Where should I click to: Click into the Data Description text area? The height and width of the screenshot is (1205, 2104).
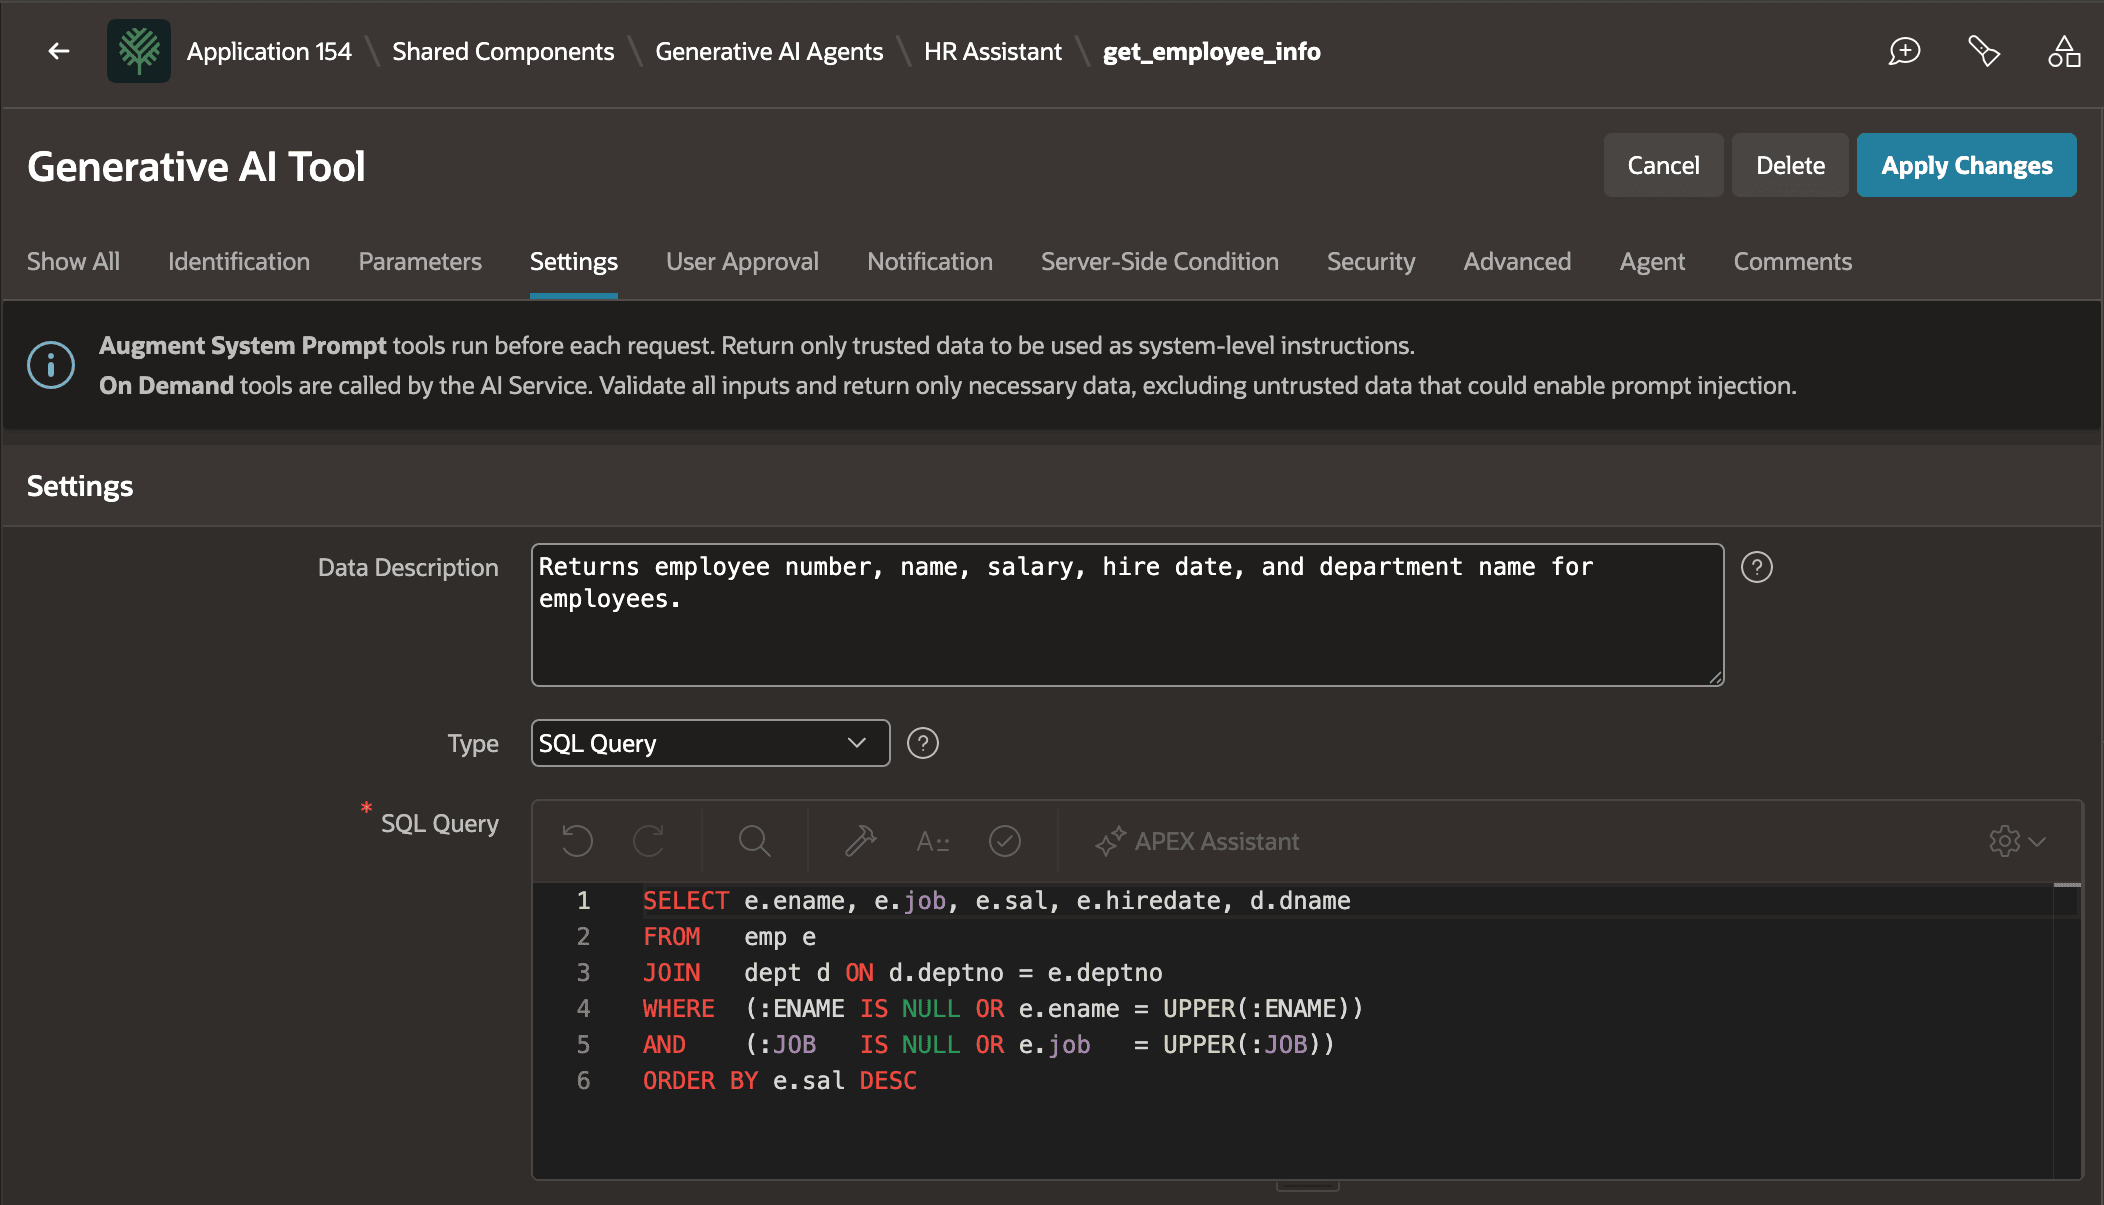[x=1127, y=615]
